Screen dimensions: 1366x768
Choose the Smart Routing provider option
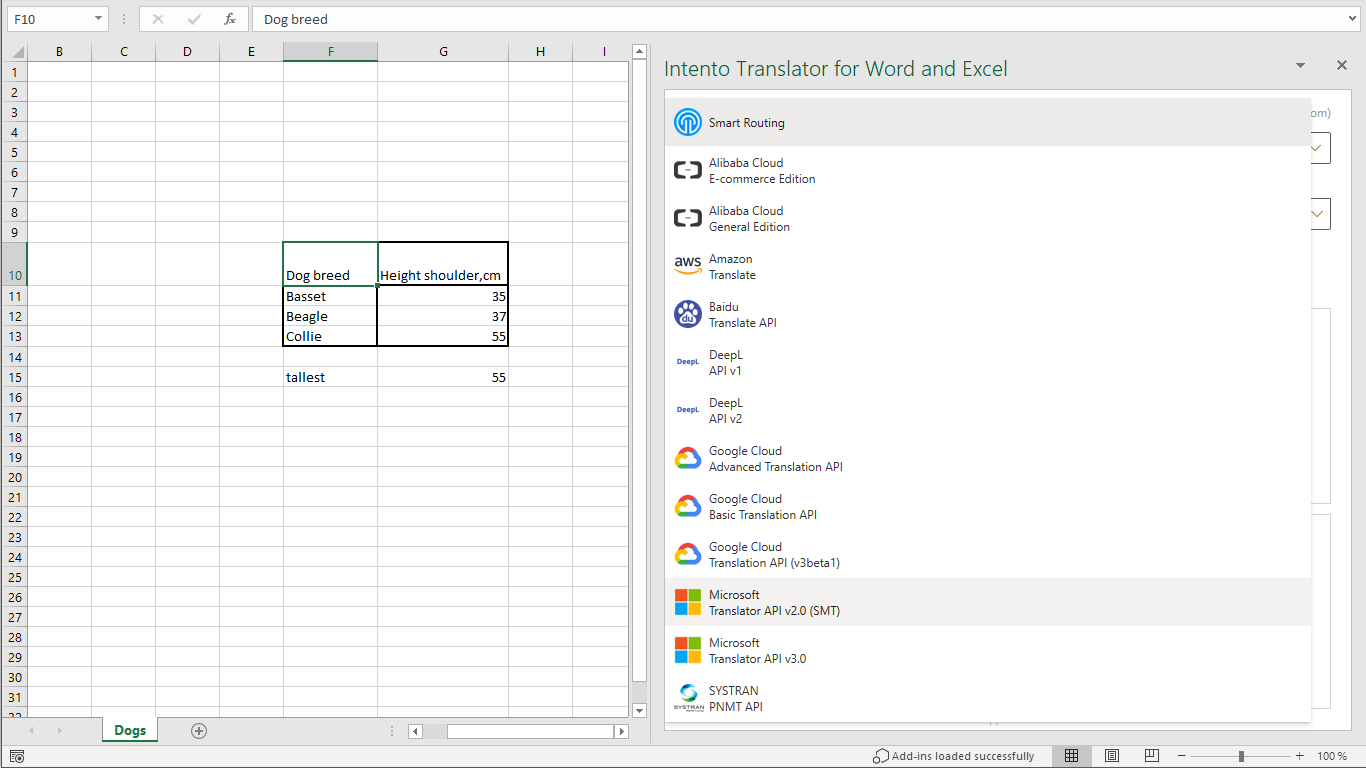987,122
